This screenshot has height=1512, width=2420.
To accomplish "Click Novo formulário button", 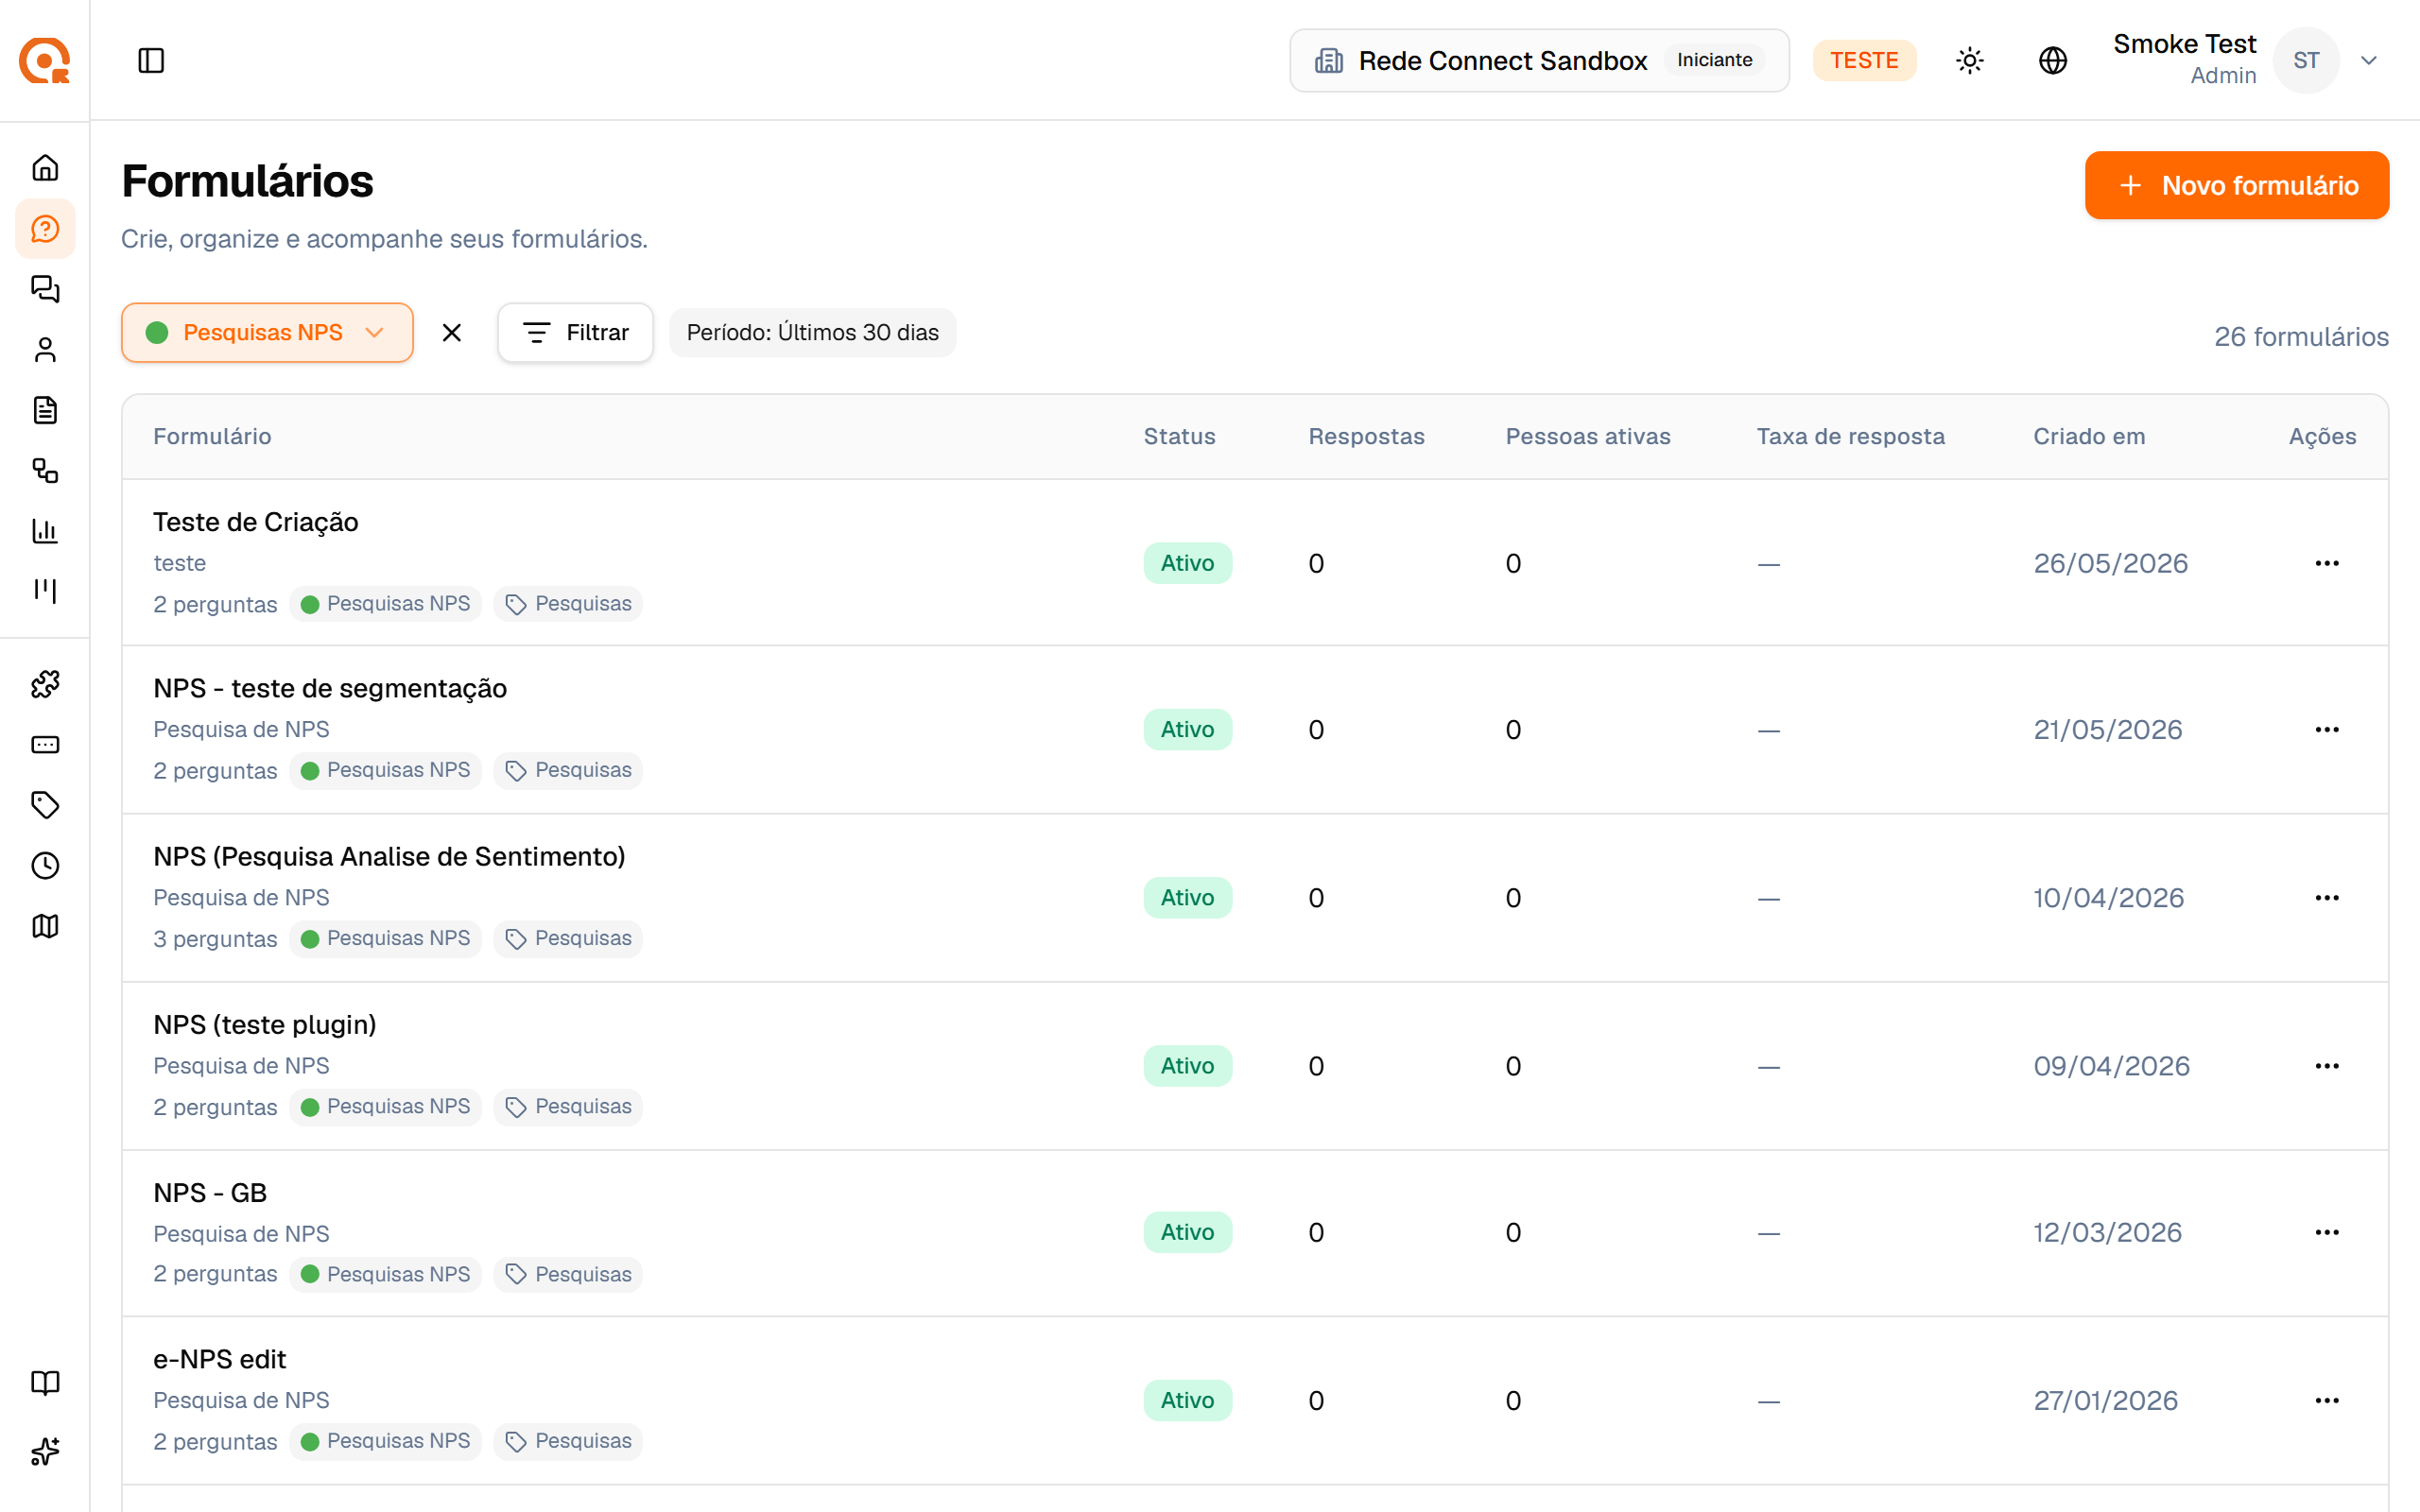I will [x=2237, y=185].
